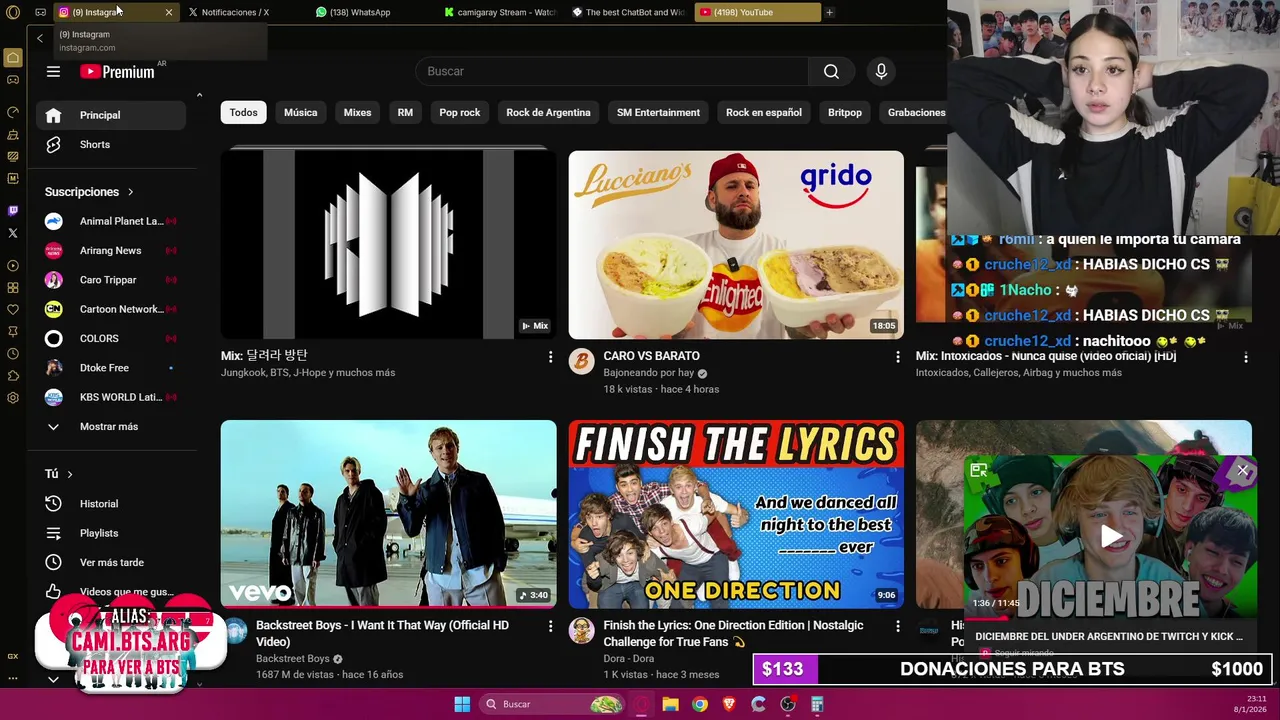Open options for Mix 달려라 방탄
This screenshot has height=720, width=1280.
click(x=550, y=357)
